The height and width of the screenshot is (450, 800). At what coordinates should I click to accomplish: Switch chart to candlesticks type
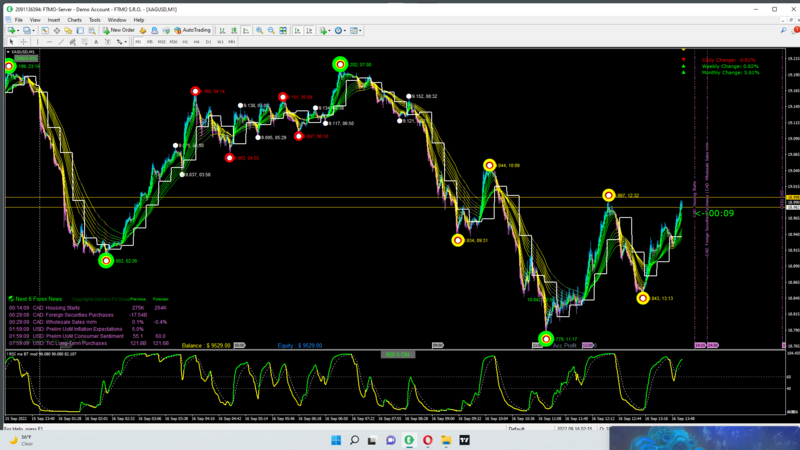pos(234,31)
